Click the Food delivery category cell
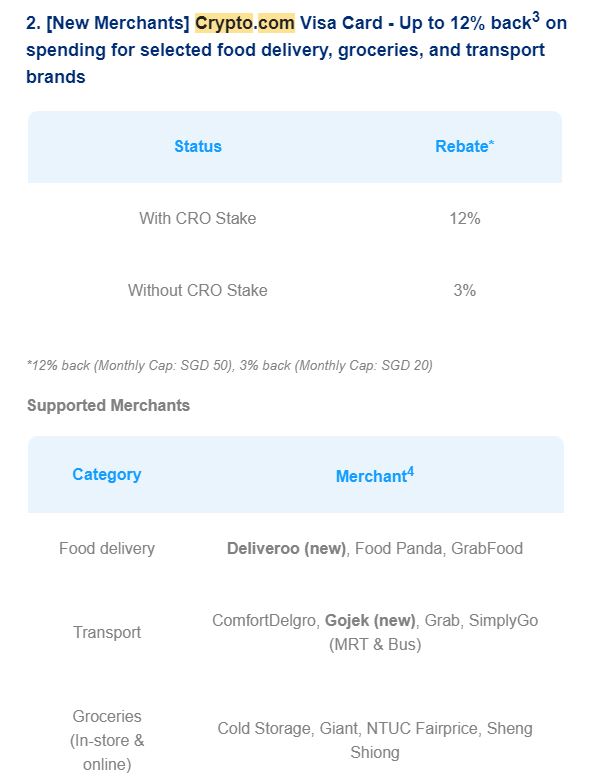 [107, 548]
